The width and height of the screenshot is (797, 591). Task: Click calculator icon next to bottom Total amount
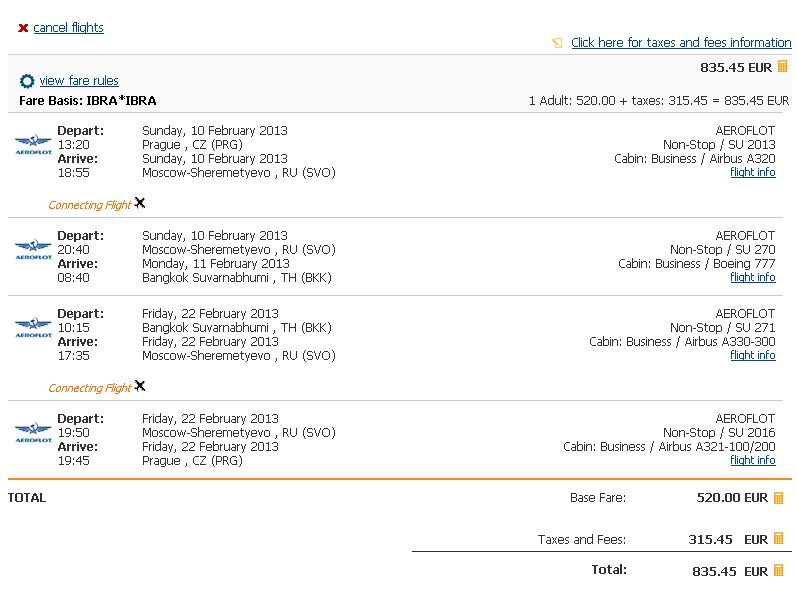click(779, 571)
